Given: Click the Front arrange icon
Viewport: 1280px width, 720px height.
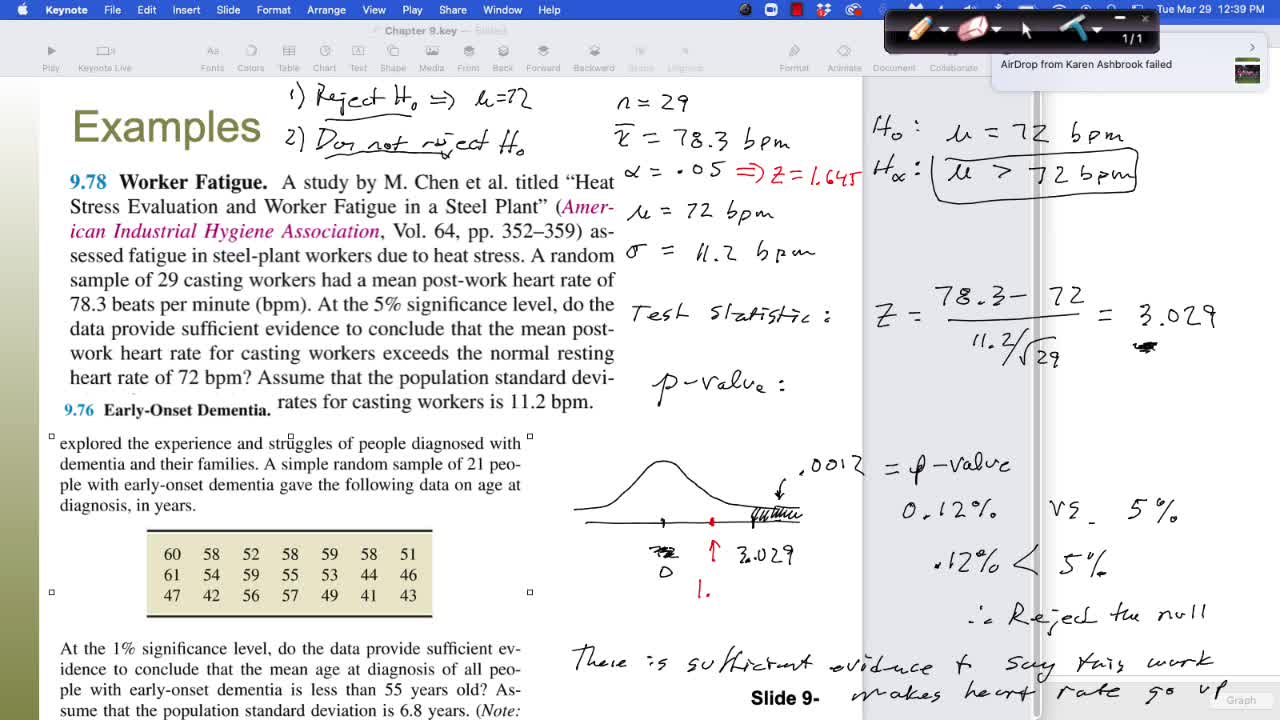Looking at the screenshot, I should pyautogui.click(x=468, y=57).
